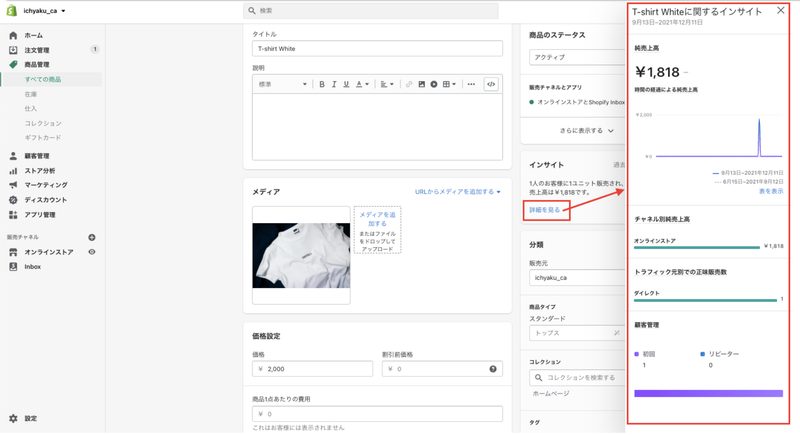The image size is (800, 435).
Task: Click the marketing megaphone icon
Action: pyautogui.click(x=13, y=185)
